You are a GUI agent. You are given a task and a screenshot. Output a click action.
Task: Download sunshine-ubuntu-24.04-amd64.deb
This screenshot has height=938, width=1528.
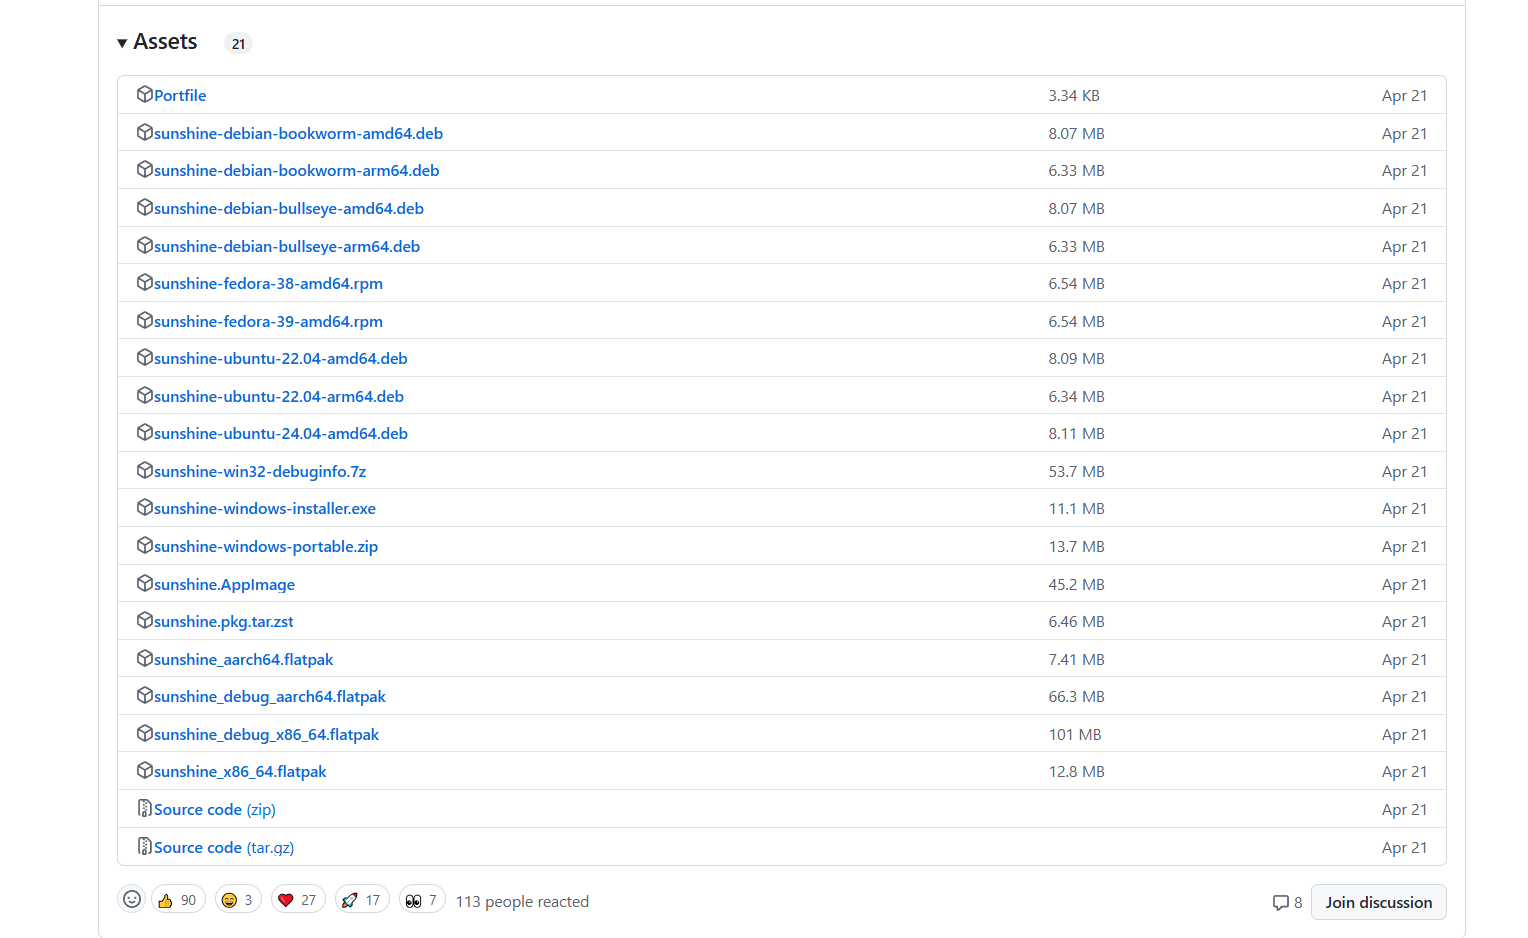pyautogui.click(x=281, y=433)
